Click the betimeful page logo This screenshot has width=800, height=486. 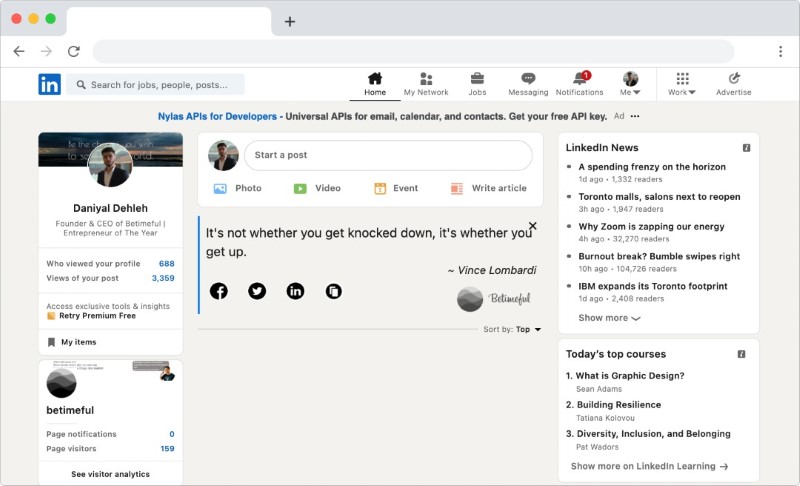pyautogui.click(x=61, y=383)
